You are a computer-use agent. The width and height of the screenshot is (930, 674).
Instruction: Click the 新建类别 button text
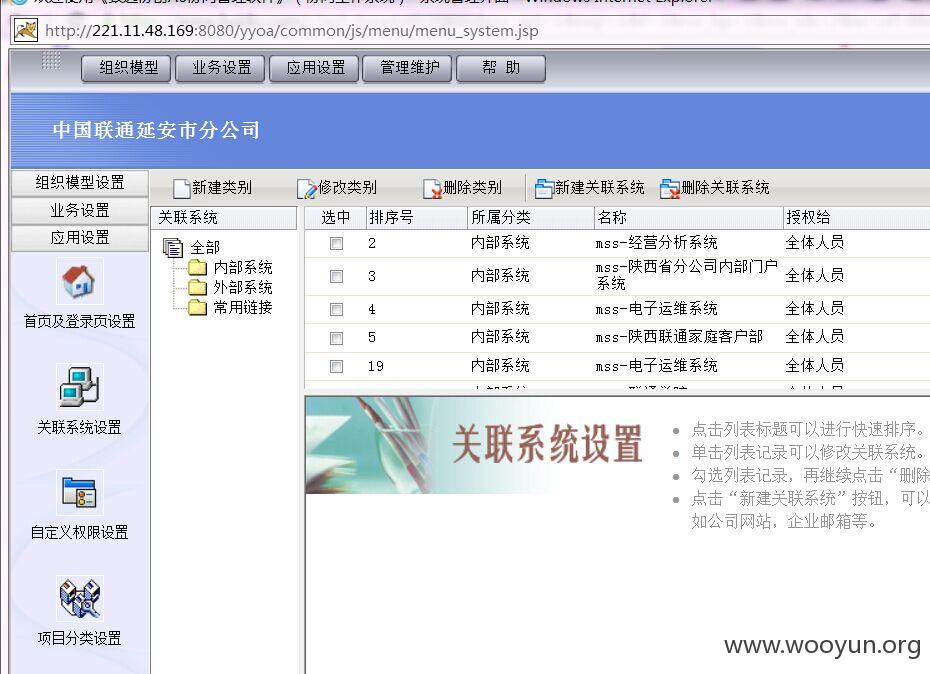pos(222,188)
